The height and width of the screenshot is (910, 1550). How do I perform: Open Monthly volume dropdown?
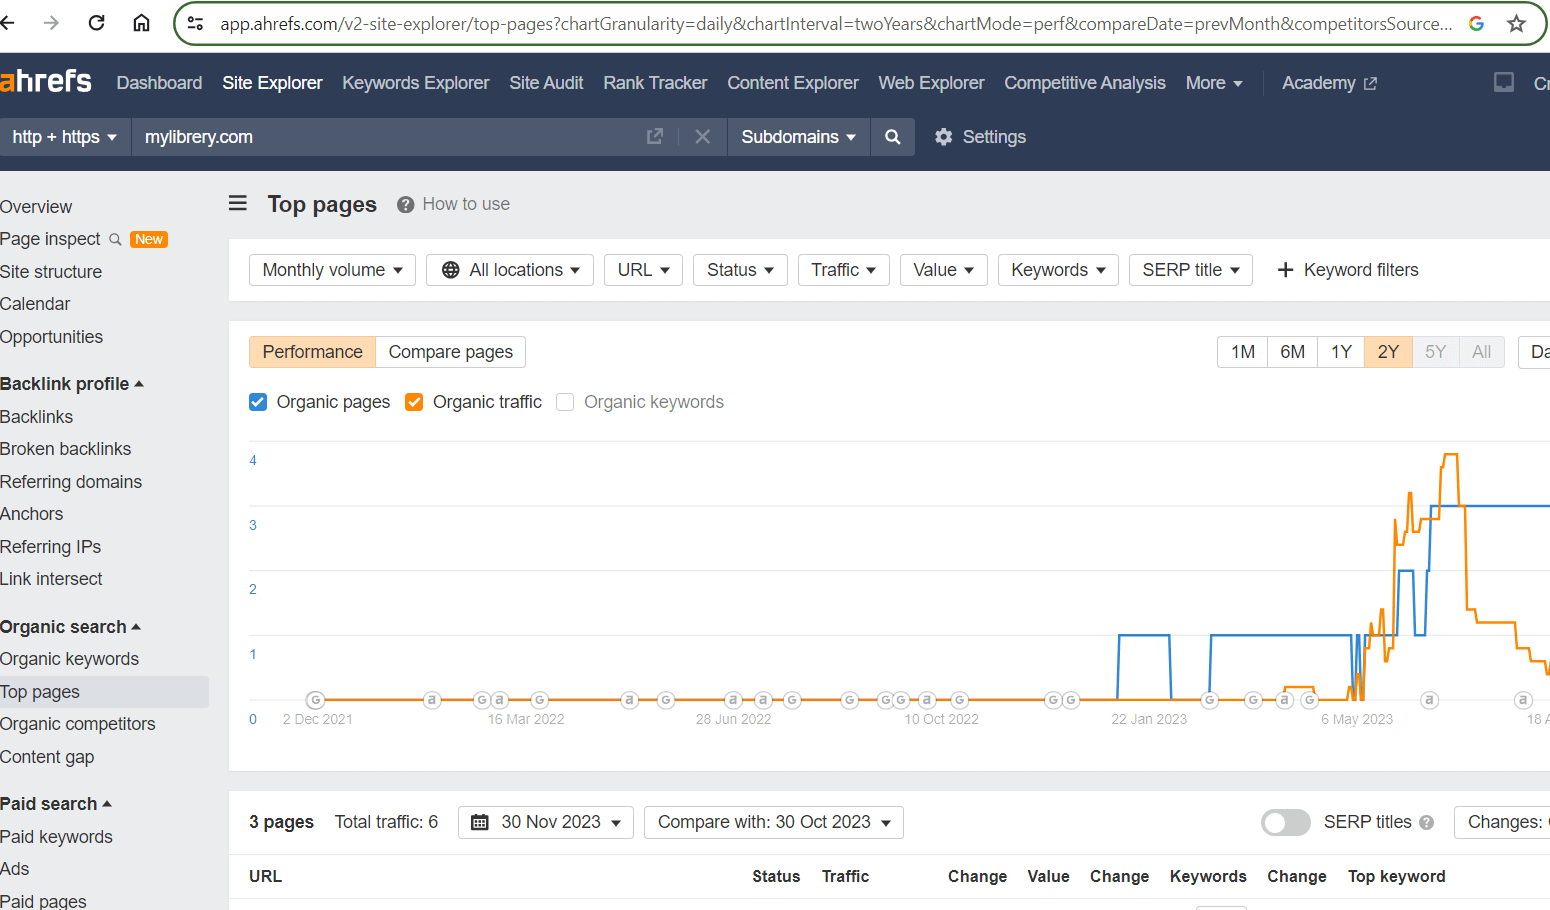click(x=332, y=270)
